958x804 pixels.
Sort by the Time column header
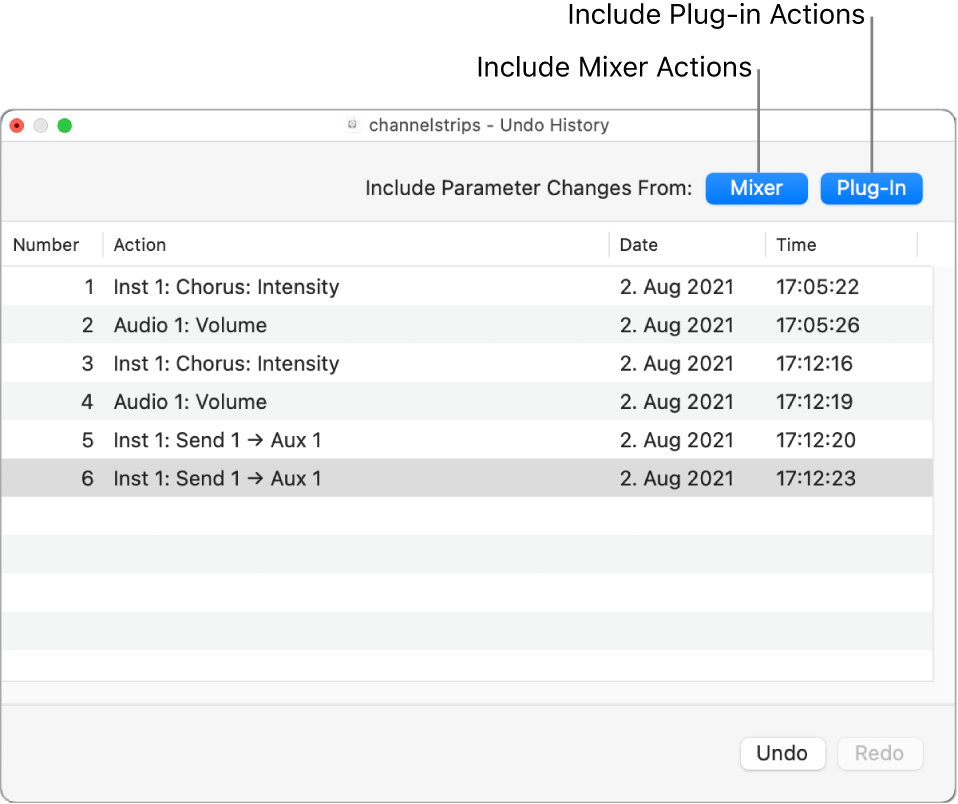tap(796, 245)
